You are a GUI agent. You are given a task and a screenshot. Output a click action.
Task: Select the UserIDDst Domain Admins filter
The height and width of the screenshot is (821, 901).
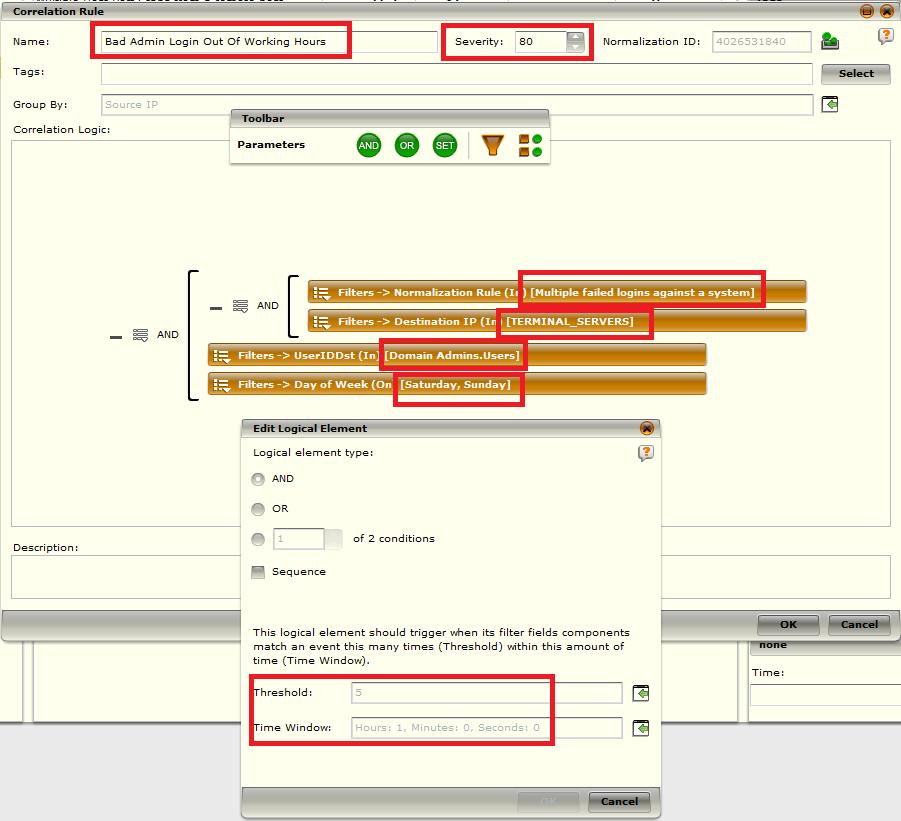pyautogui.click(x=457, y=355)
